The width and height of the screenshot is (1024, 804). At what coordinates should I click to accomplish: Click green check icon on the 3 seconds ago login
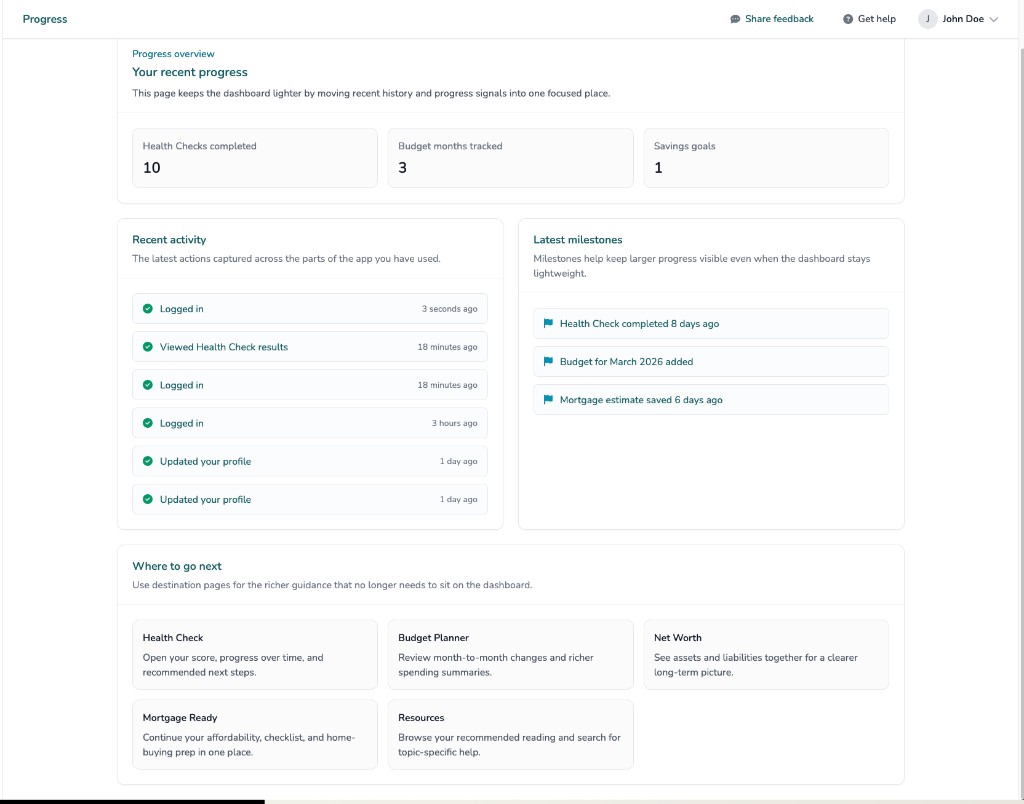148,309
